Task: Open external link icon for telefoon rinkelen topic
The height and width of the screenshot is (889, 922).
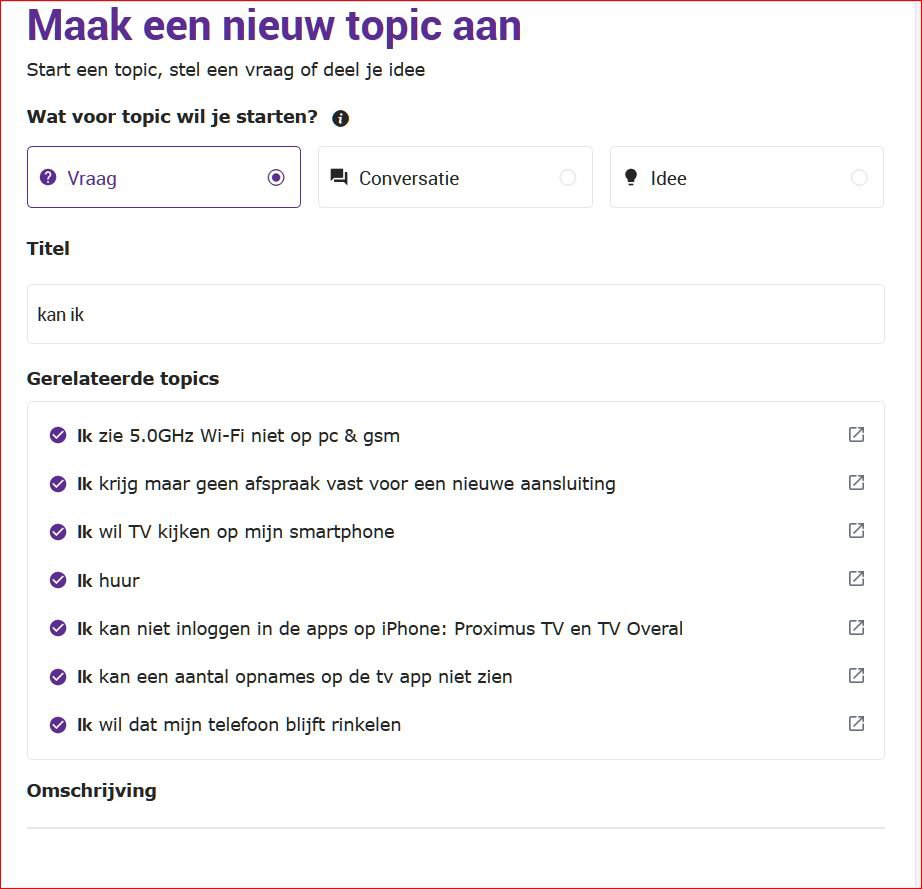Action: 856,724
